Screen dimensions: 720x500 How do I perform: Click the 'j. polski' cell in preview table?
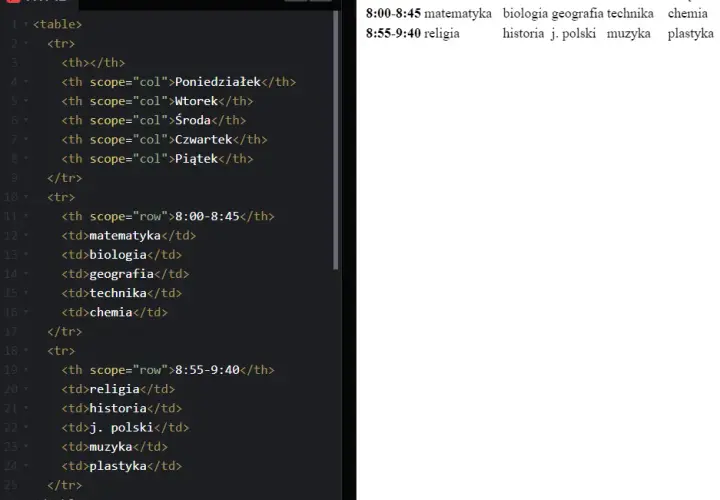tap(574, 34)
